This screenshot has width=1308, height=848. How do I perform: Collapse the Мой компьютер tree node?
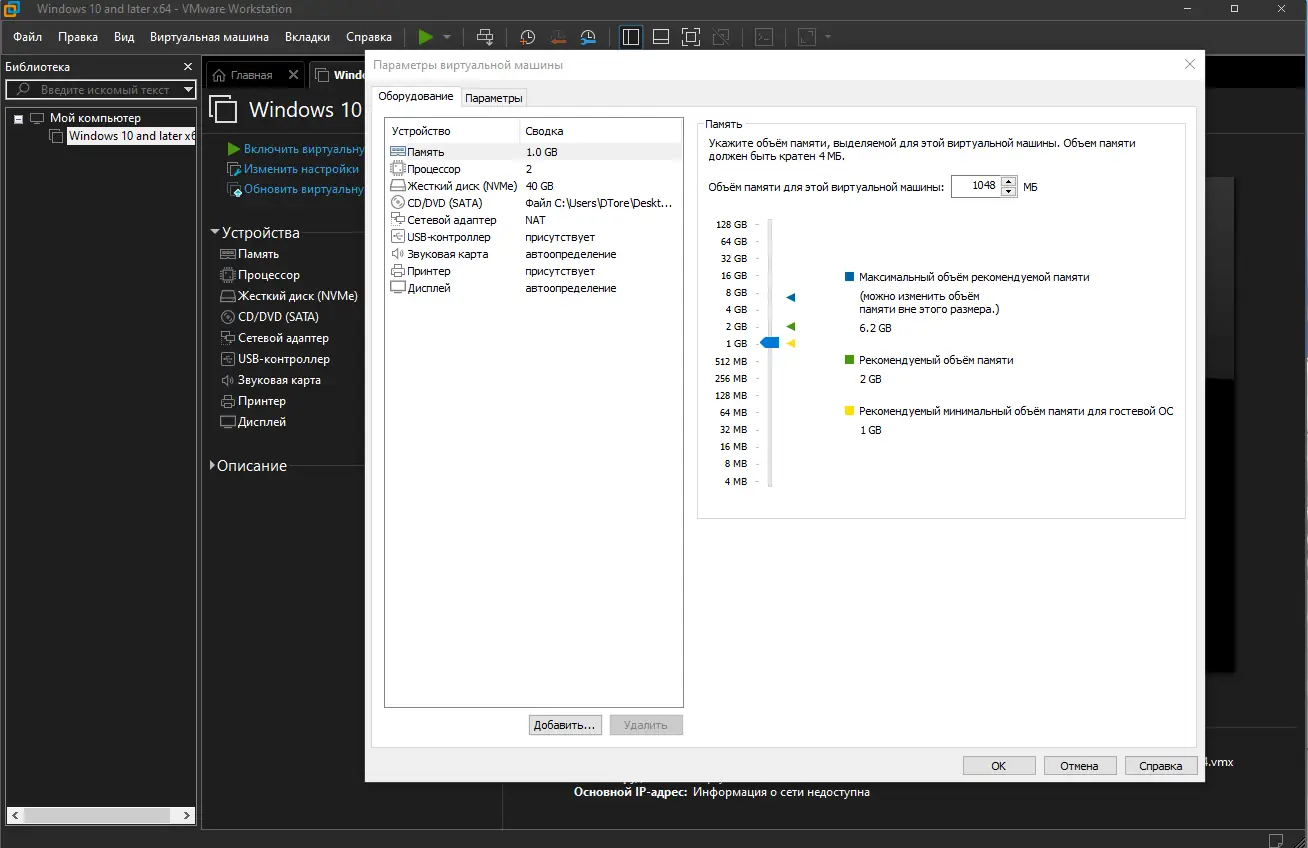click(x=18, y=119)
